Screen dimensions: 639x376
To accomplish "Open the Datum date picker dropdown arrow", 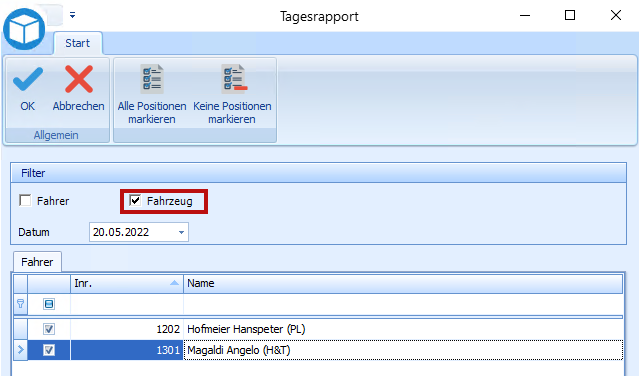I will (181, 232).
